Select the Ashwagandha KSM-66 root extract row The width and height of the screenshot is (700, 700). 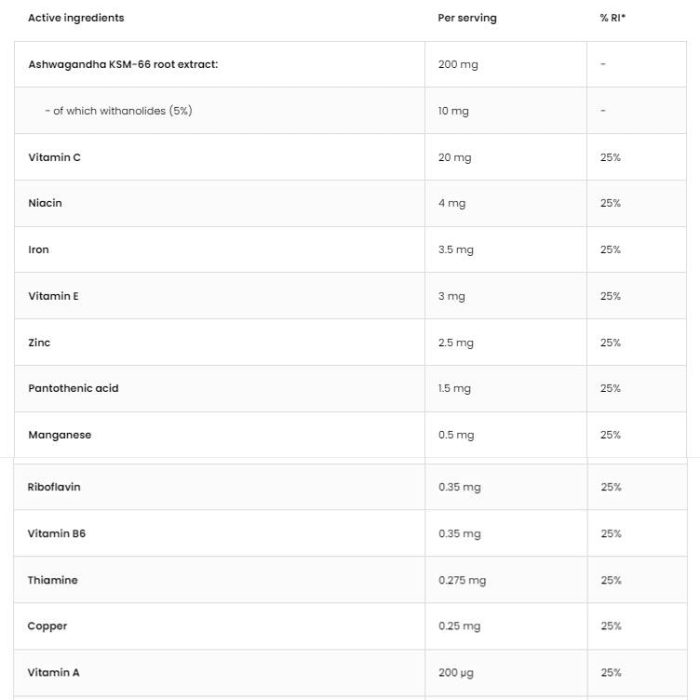(350, 64)
